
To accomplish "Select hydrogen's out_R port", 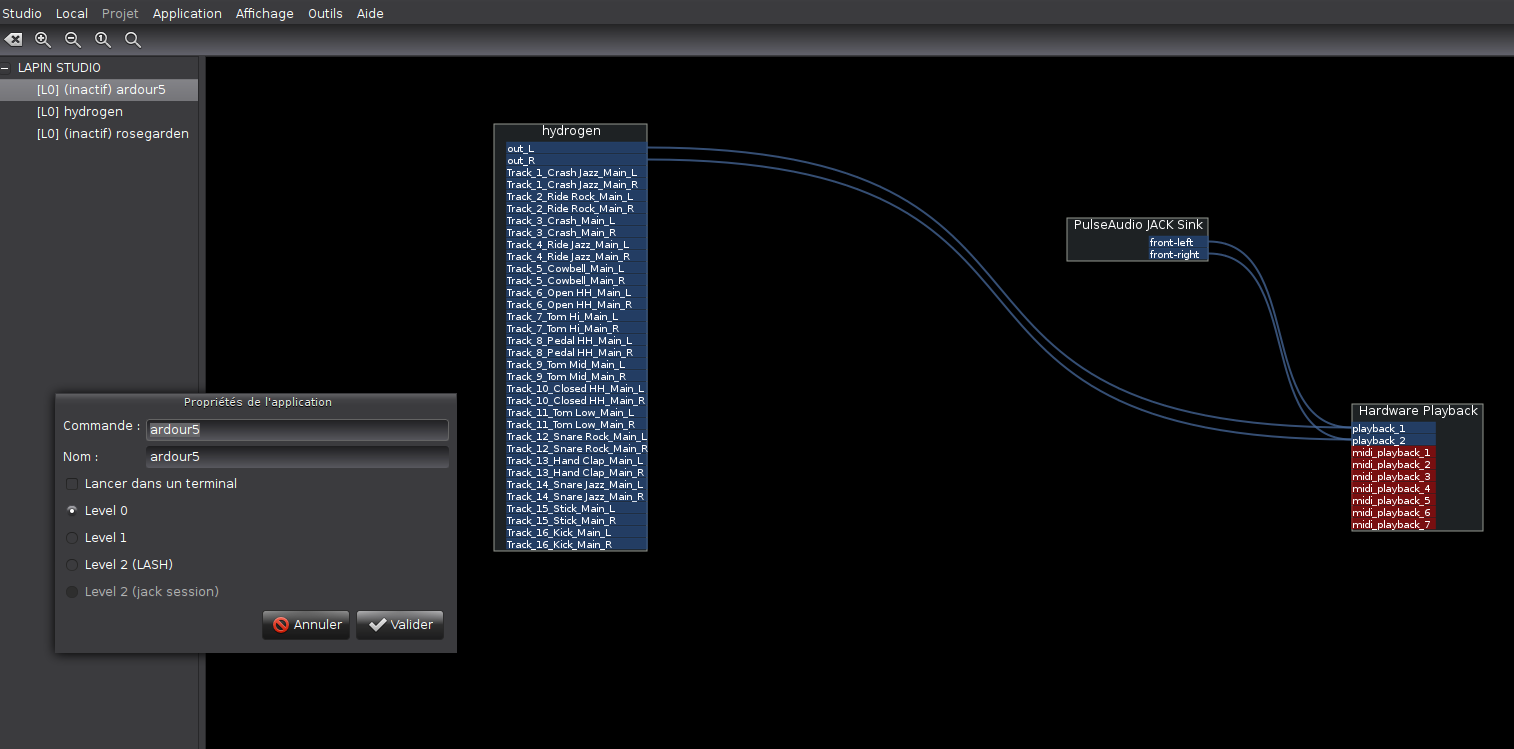I will (x=575, y=161).
